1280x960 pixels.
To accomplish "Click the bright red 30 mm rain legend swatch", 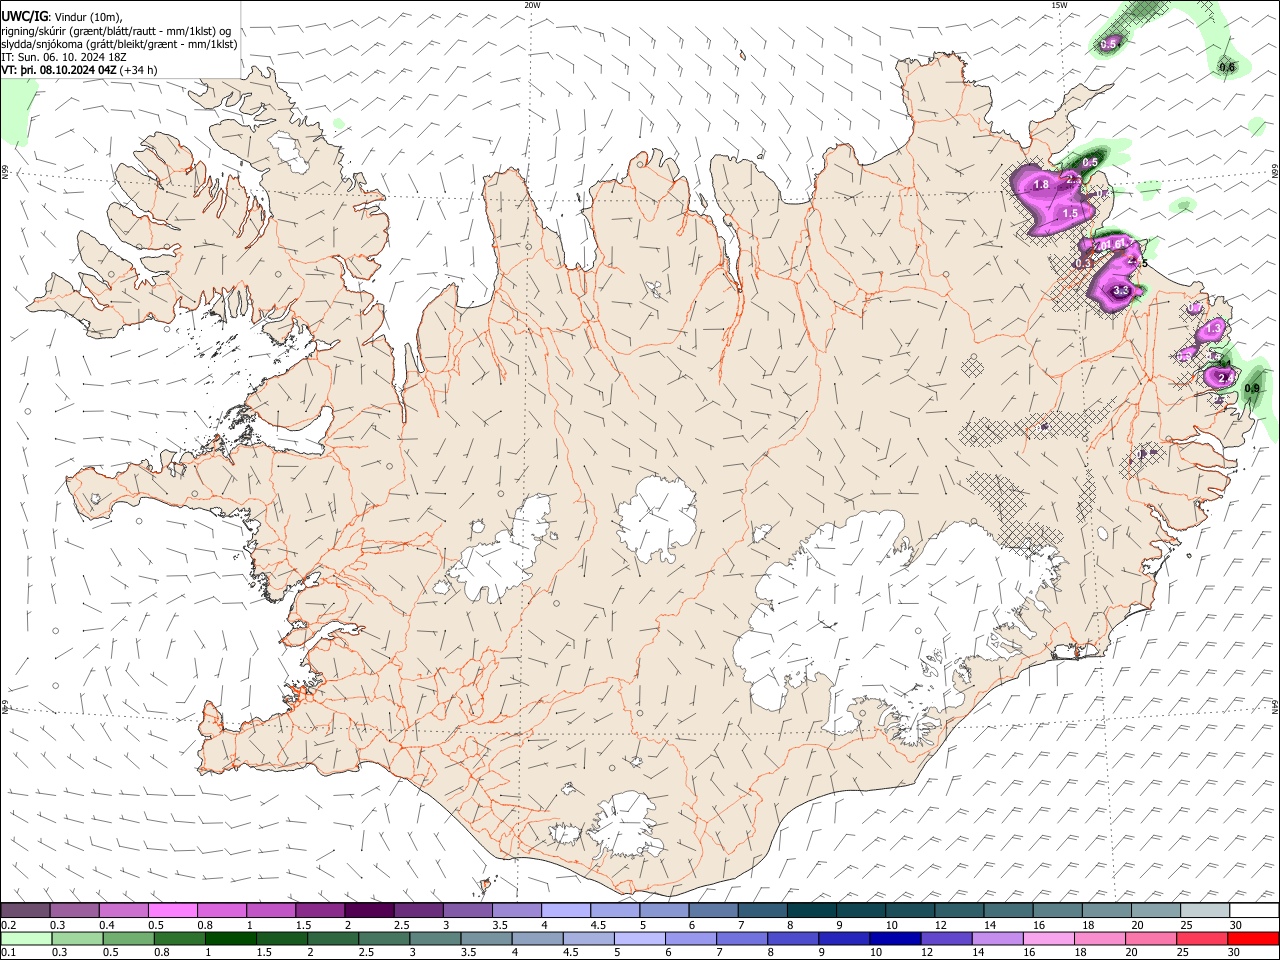I will (x=1254, y=939).
